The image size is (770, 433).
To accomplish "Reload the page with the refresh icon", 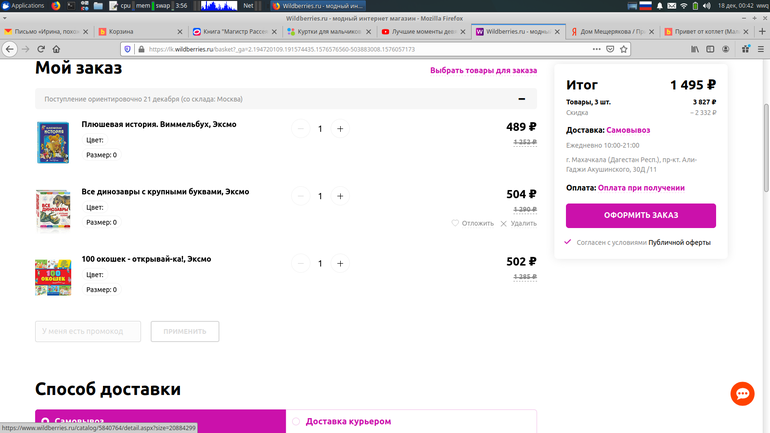I will (x=41, y=49).
